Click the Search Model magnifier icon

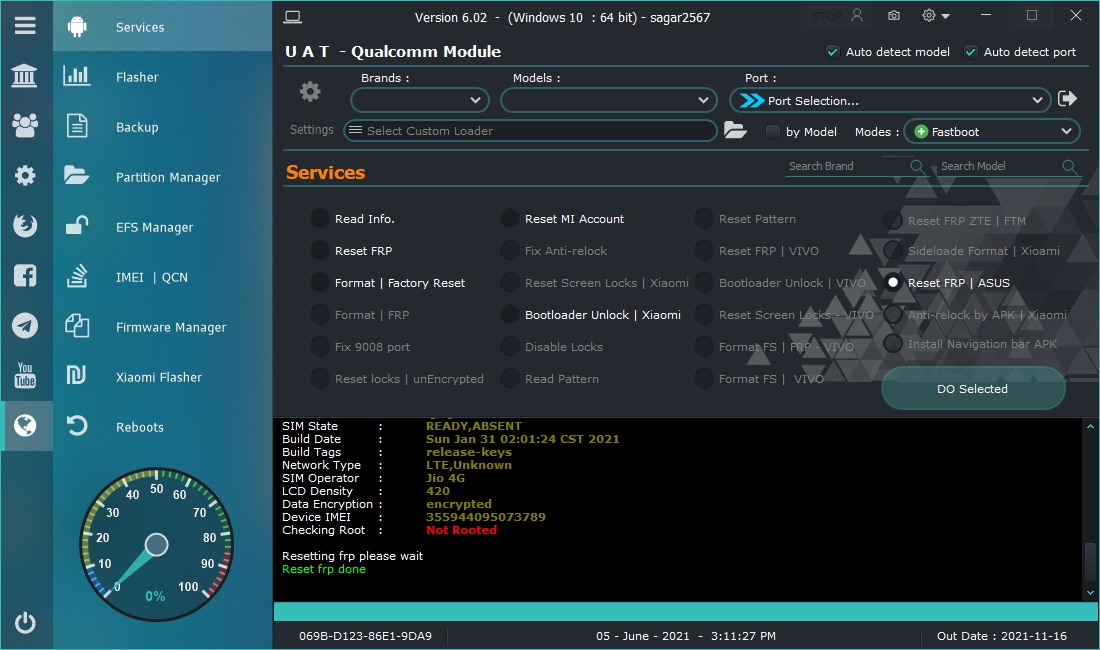coord(1069,166)
